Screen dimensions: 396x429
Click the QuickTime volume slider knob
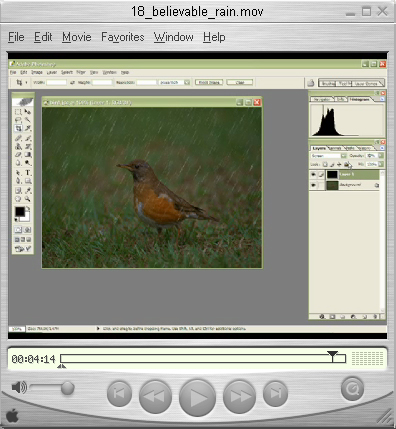coord(68,388)
